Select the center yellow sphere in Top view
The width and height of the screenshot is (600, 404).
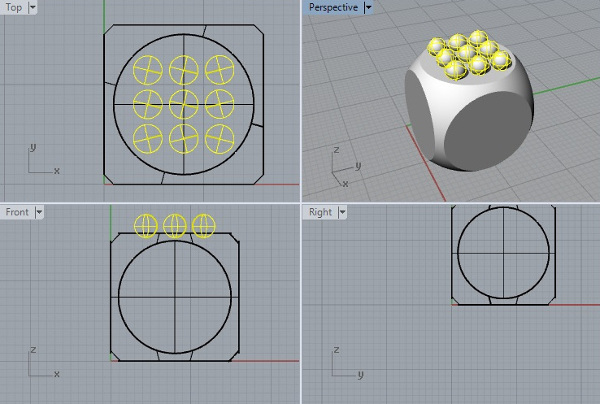pyautogui.click(x=184, y=104)
